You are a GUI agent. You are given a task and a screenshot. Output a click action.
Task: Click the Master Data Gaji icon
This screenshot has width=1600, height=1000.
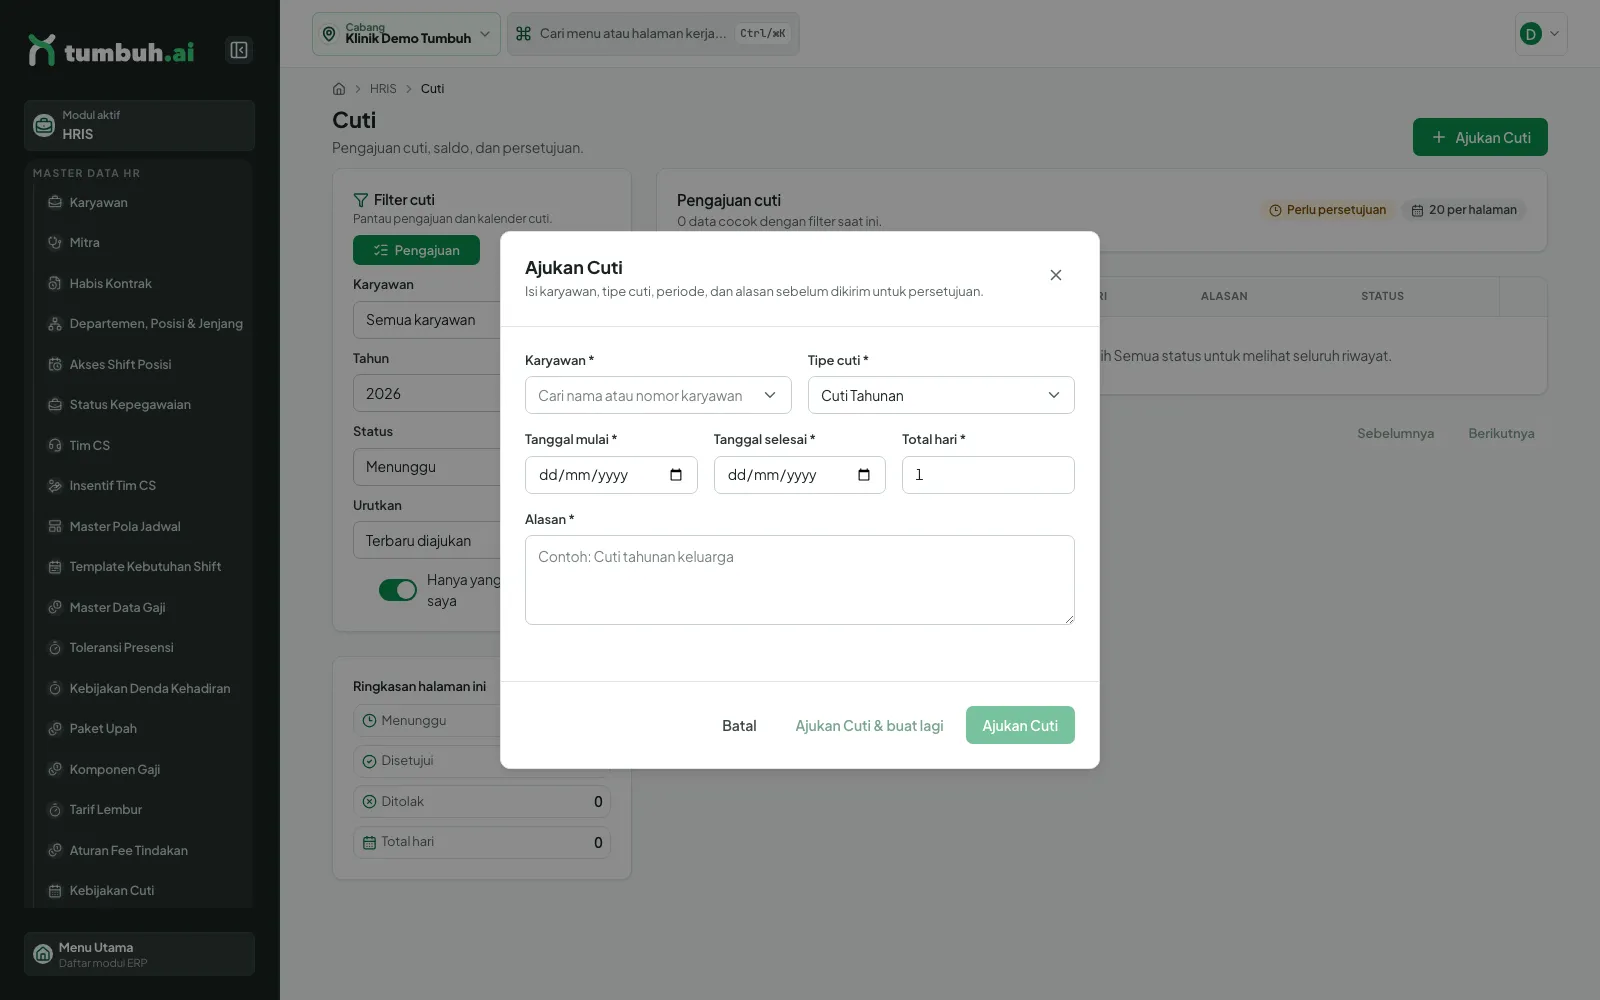(55, 608)
